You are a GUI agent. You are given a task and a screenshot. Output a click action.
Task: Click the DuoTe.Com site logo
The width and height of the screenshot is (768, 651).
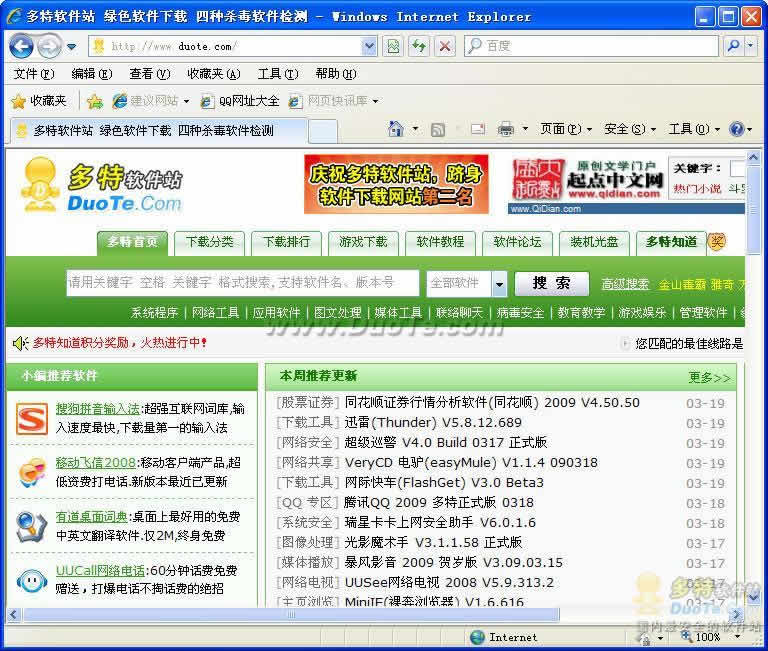coord(101,187)
